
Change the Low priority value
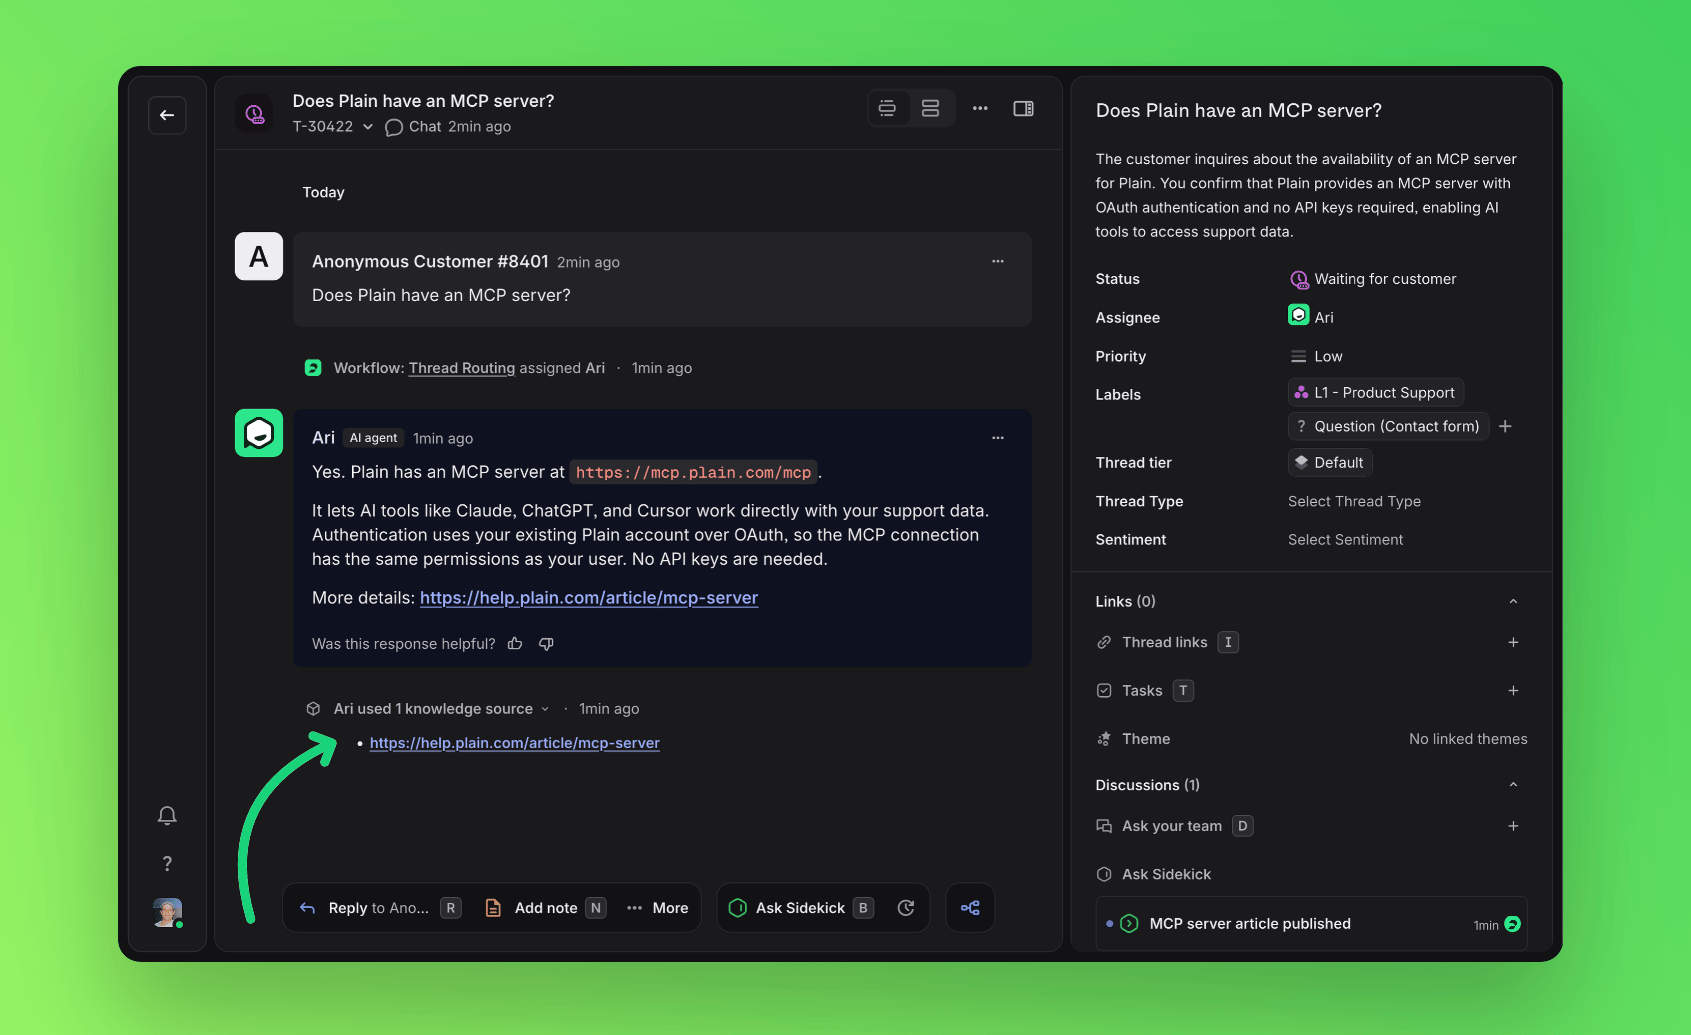click(1316, 356)
